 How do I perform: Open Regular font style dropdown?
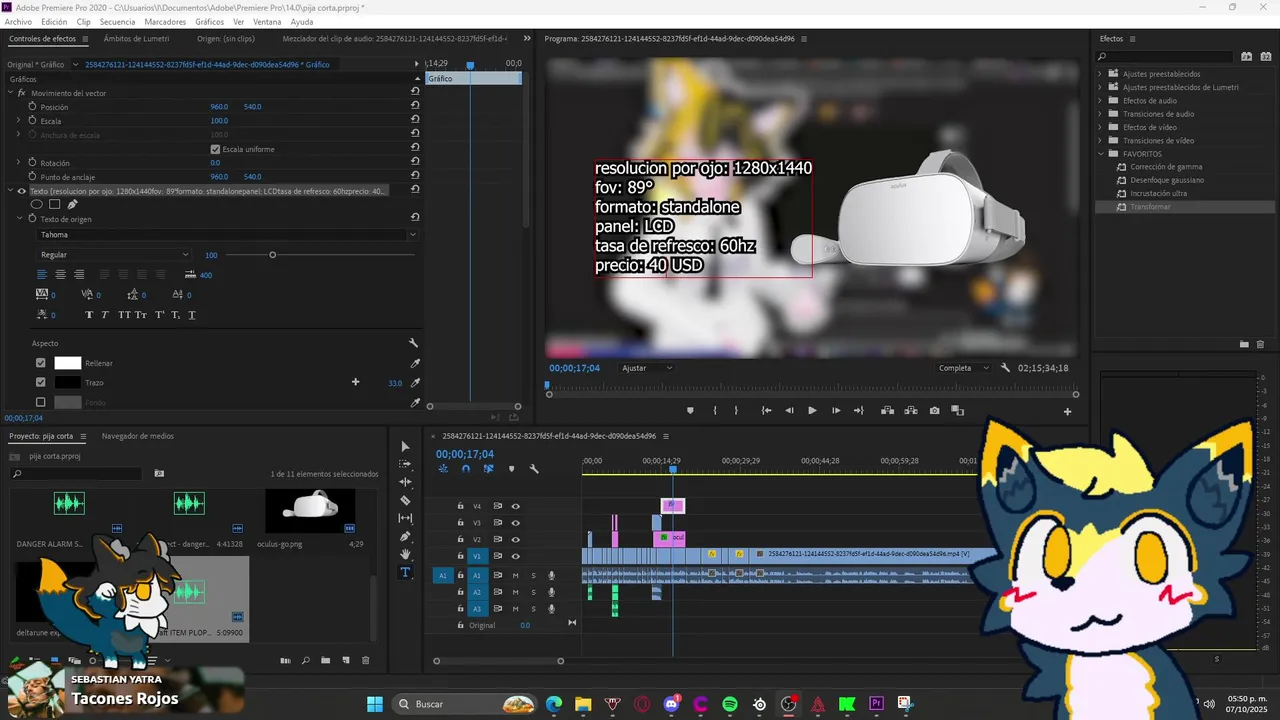tap(113, 255)
